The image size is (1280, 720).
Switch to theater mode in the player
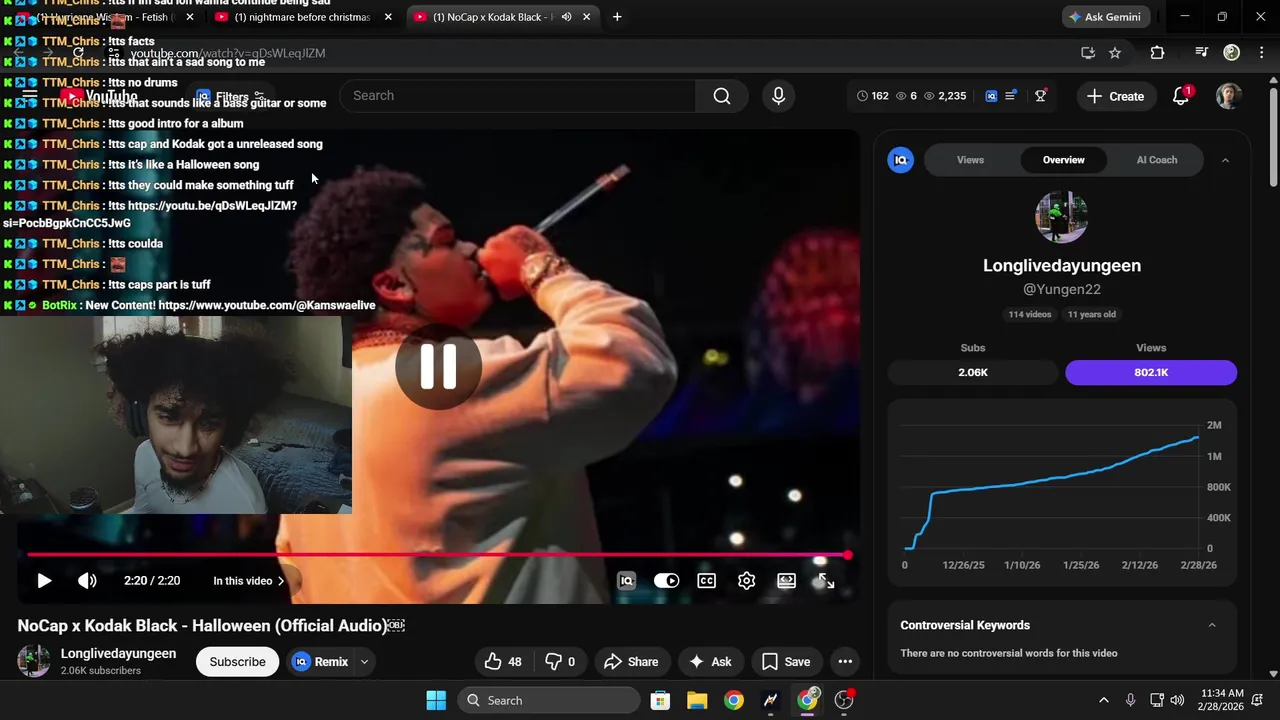[787, 581]
